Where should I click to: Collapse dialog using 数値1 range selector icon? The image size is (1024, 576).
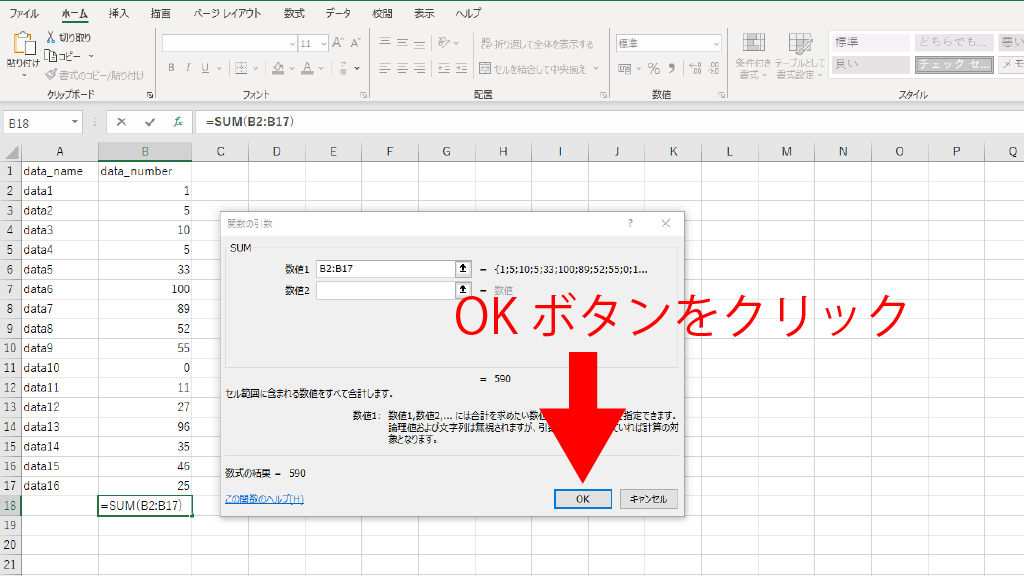(x=462, y=268)
